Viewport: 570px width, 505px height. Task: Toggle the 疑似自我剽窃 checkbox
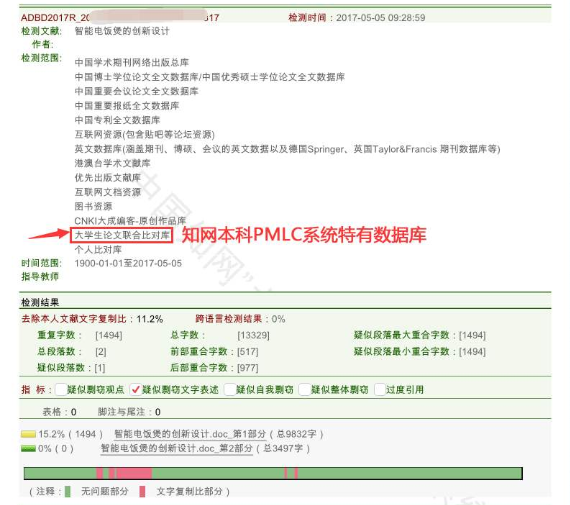pyautogui.click(x=230, y=389)
